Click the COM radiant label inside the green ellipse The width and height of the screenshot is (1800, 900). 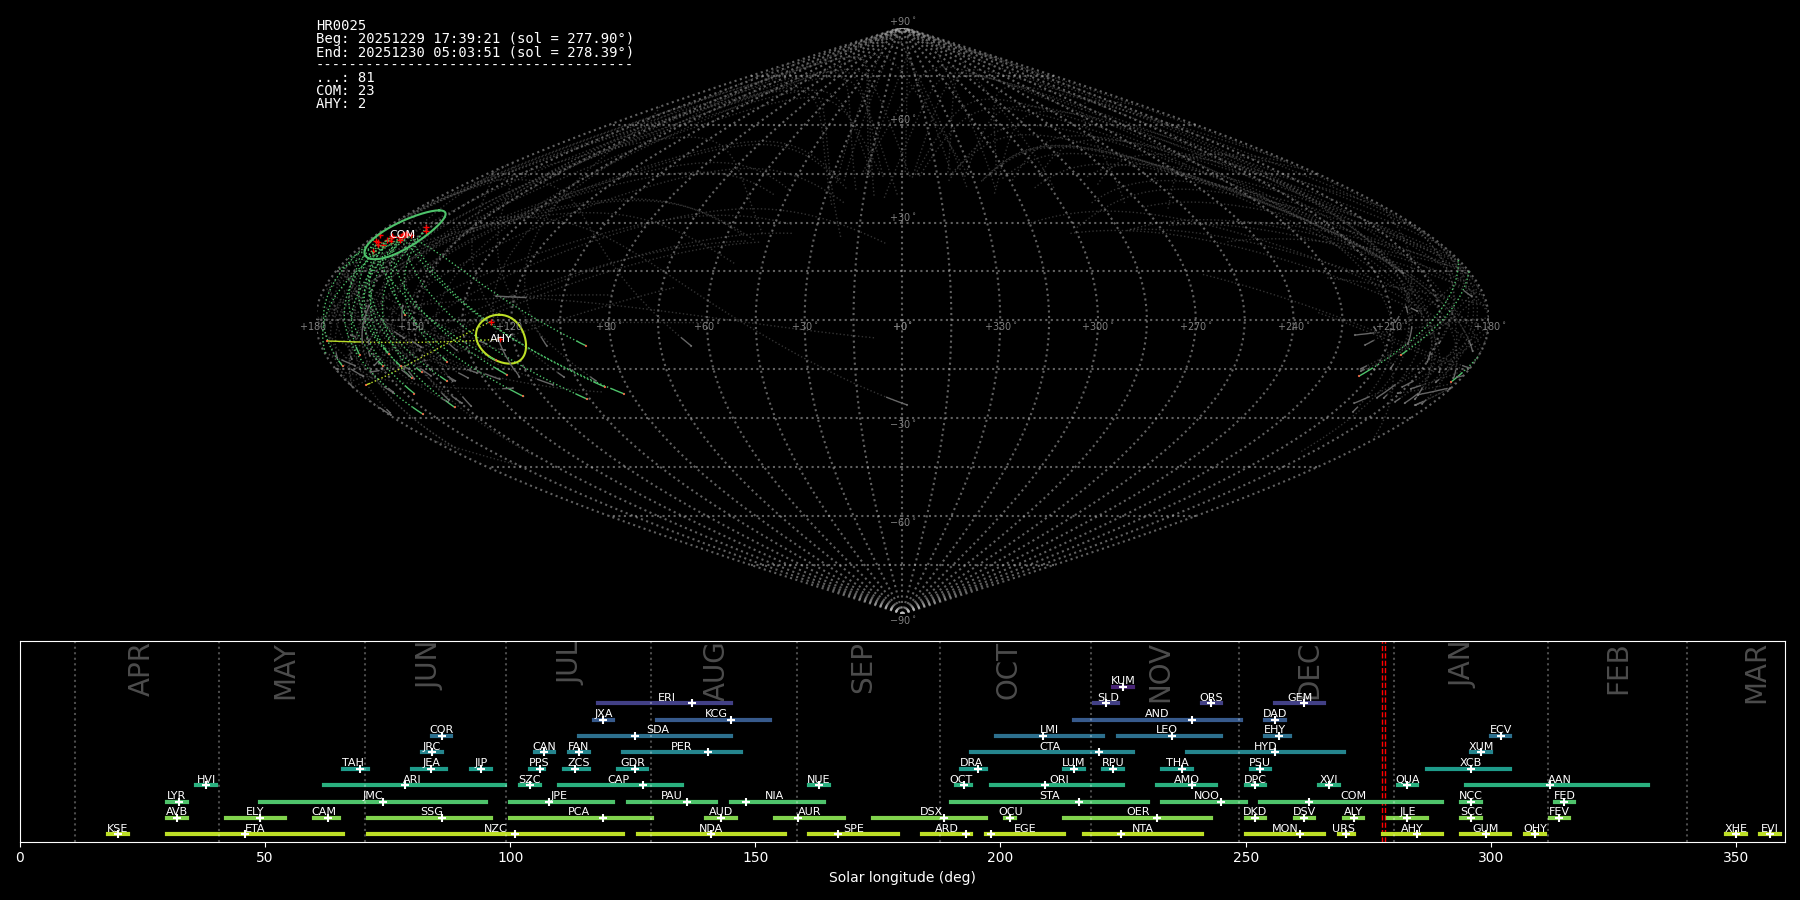click(402, 235)
